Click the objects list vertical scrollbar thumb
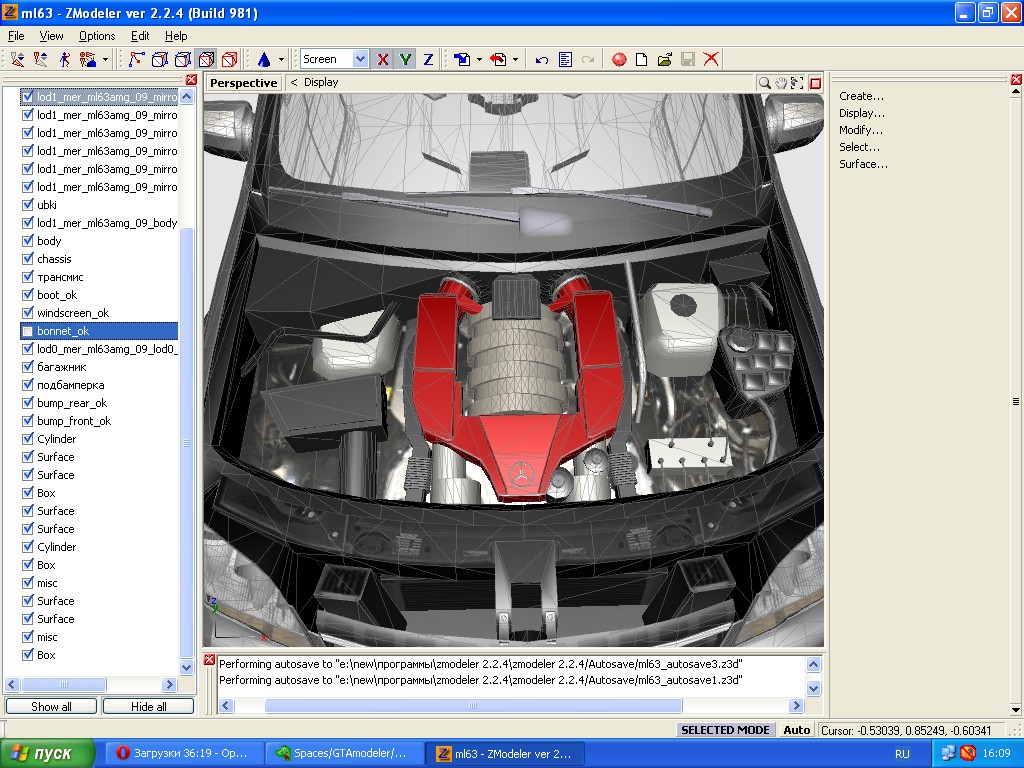 187,443
